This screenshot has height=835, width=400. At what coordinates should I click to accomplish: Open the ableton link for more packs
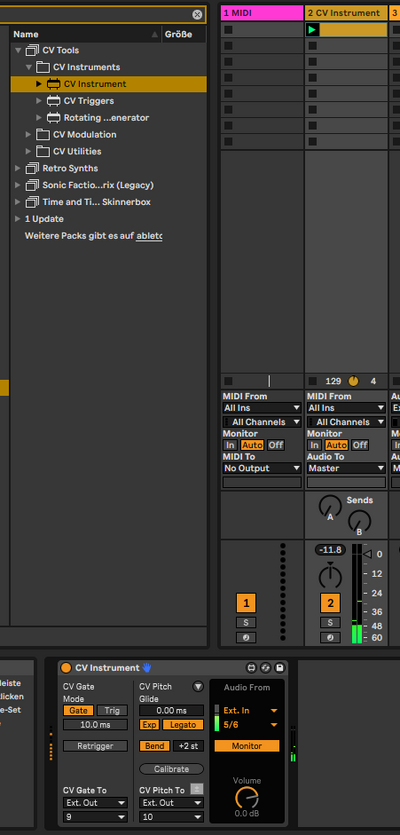149,236
